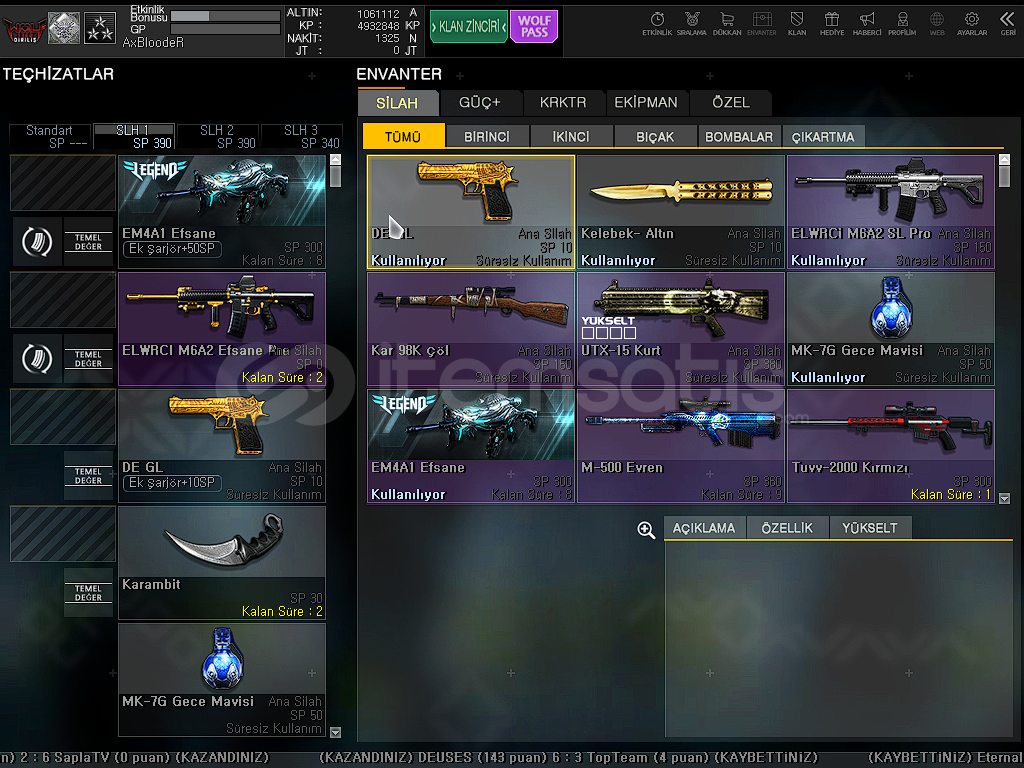Open the Hediye gift icon

point(831,24)
